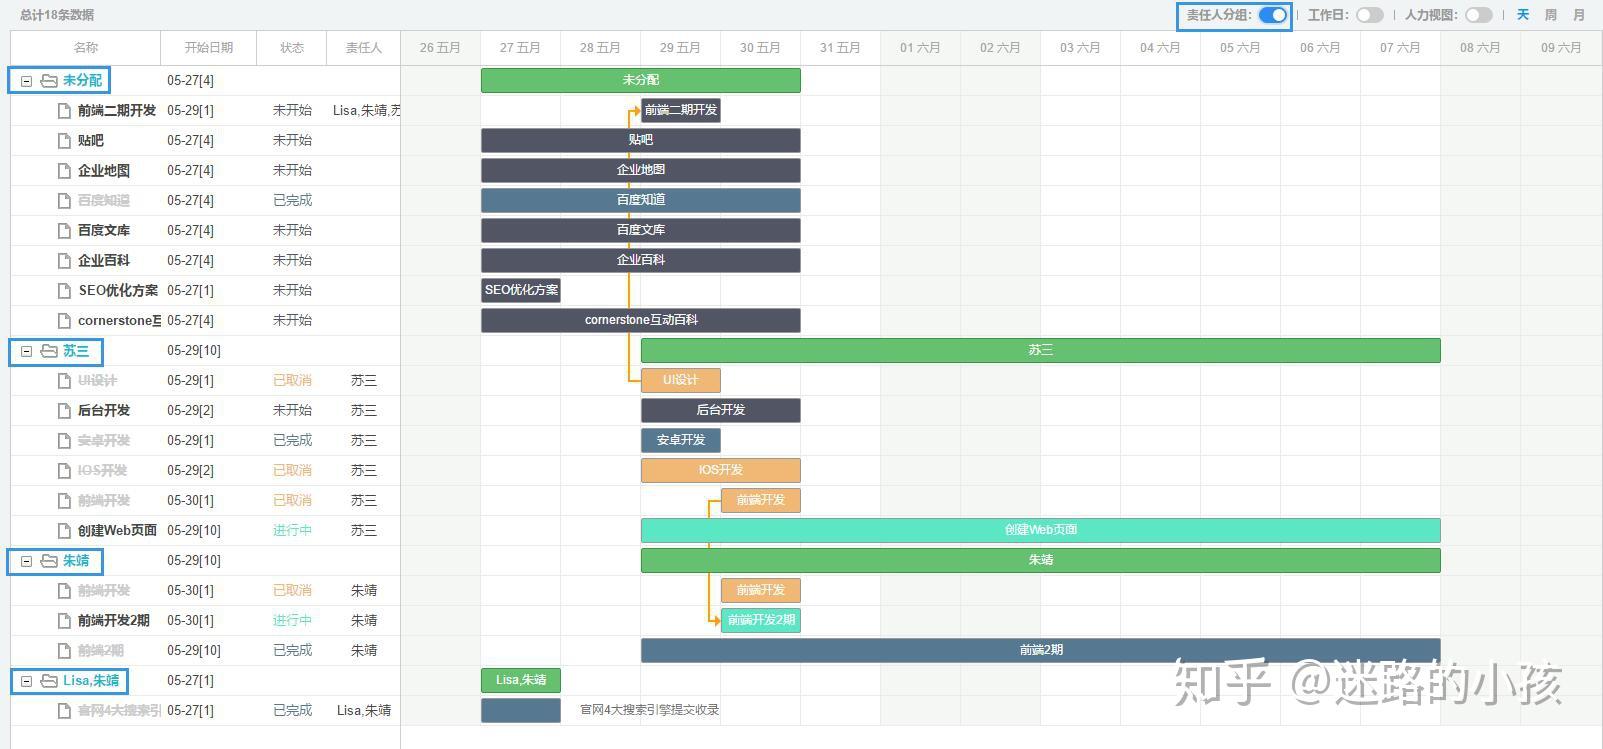This screenshot has height=749, width=1603.
Task: Click the 开始日期 column header
Action: pyautogui.click(x=208, y=47)
